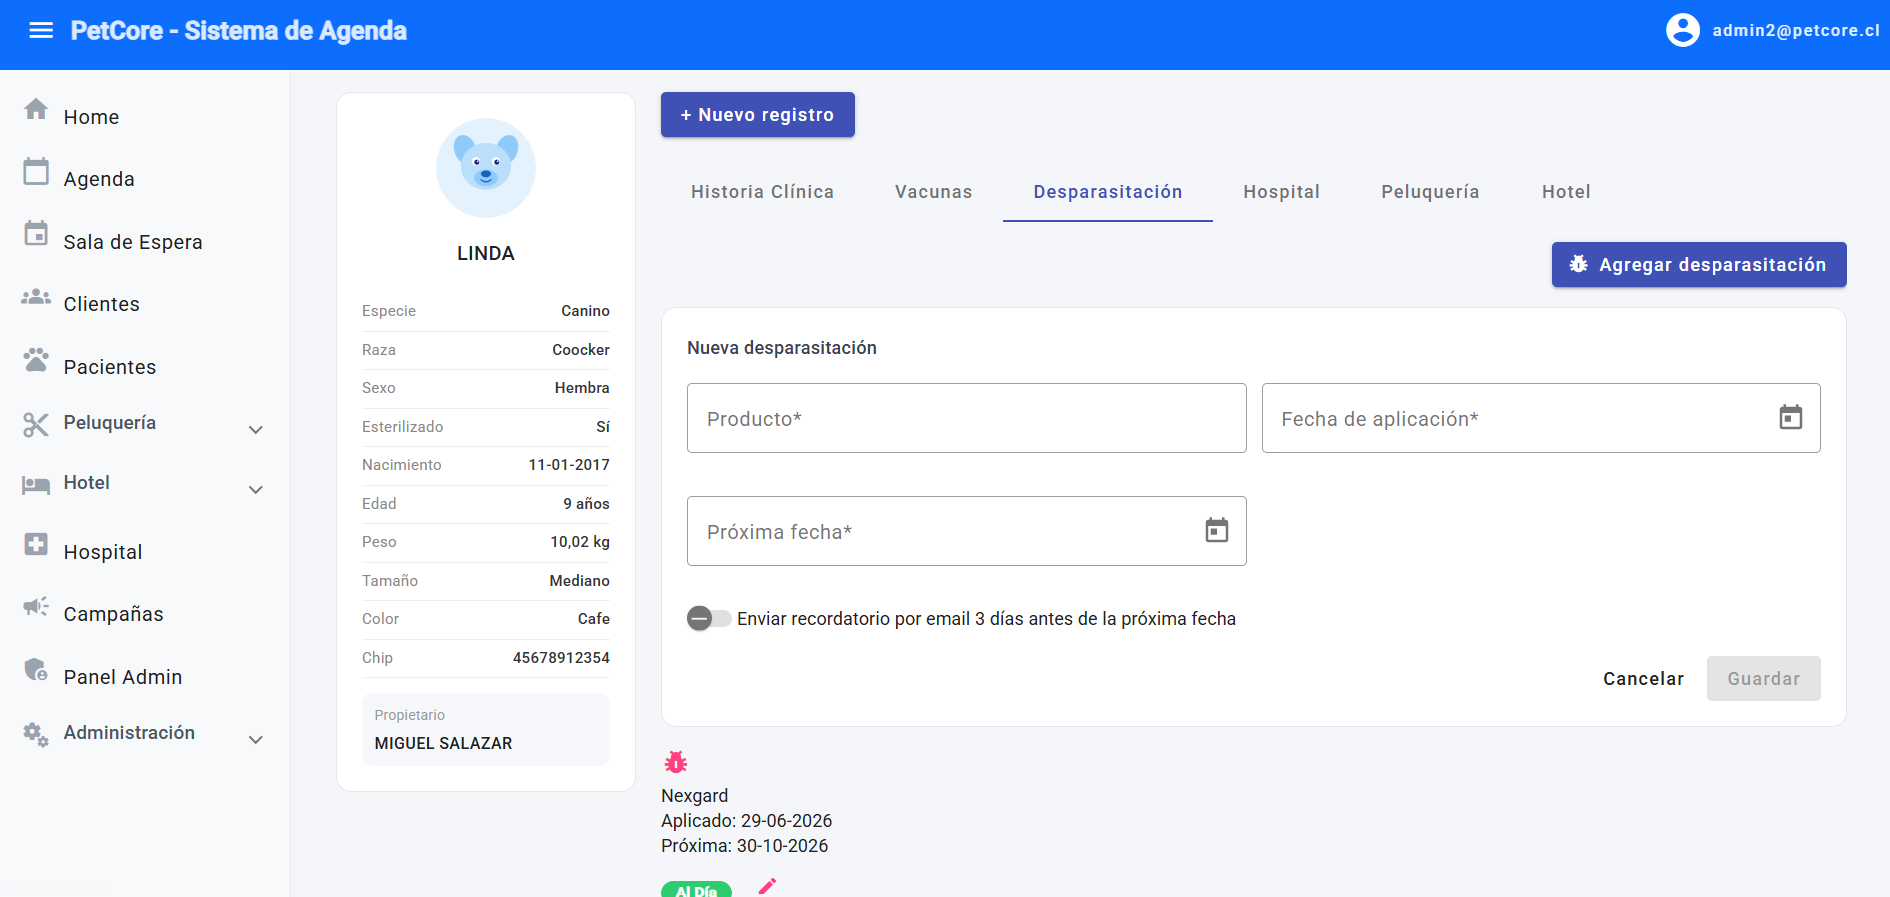Screen dimensions: 1890x897
Task: Switch to the Vacunas tab
Action: coord(934,192)
